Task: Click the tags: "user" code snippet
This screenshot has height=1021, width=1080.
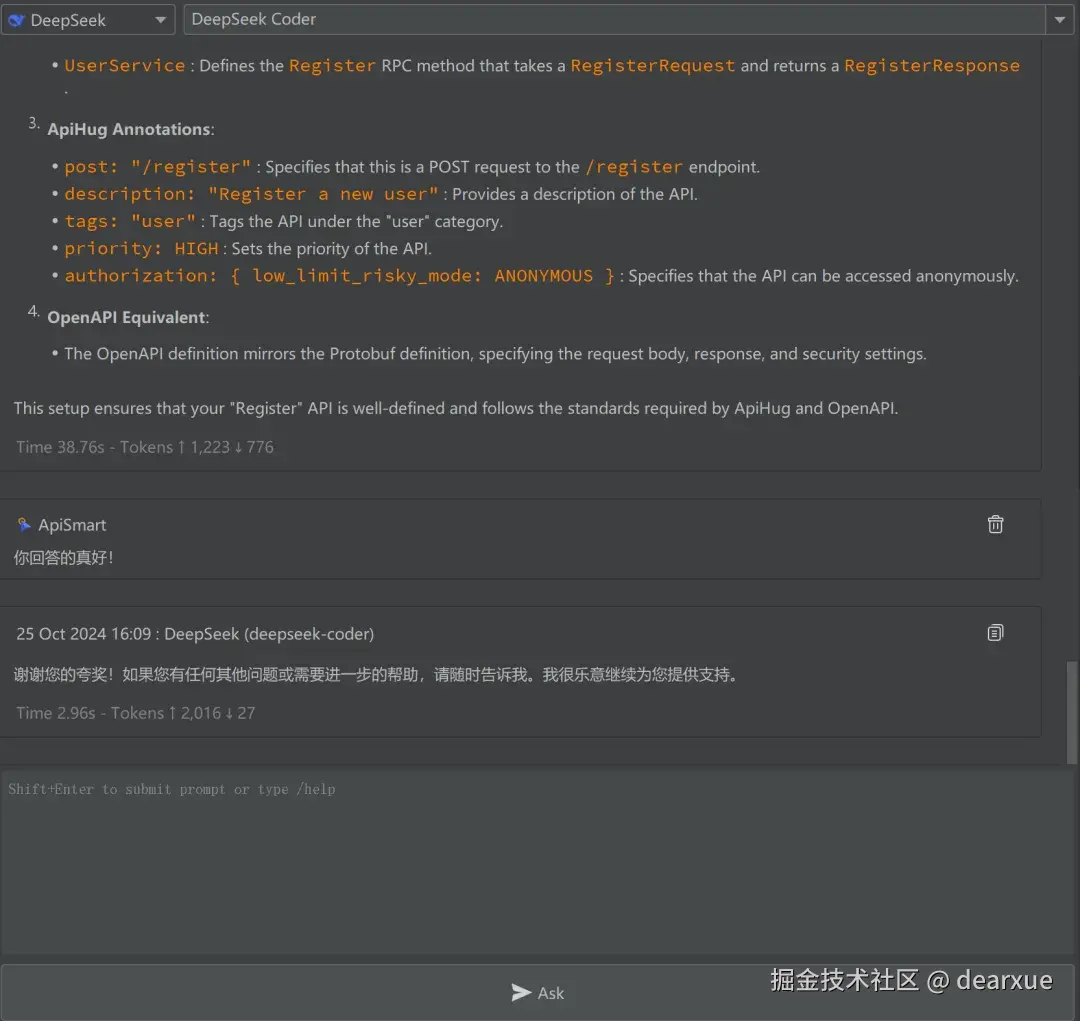Action: click(130, 221)
